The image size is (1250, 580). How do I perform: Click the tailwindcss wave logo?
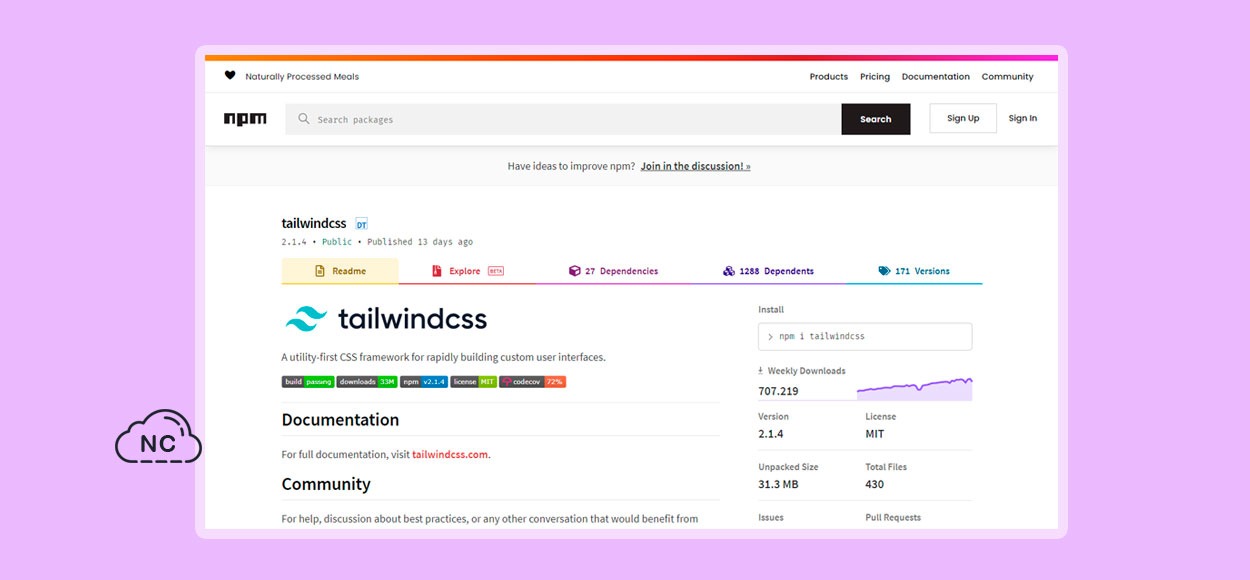pyautogui.click(x=306, y=319)
